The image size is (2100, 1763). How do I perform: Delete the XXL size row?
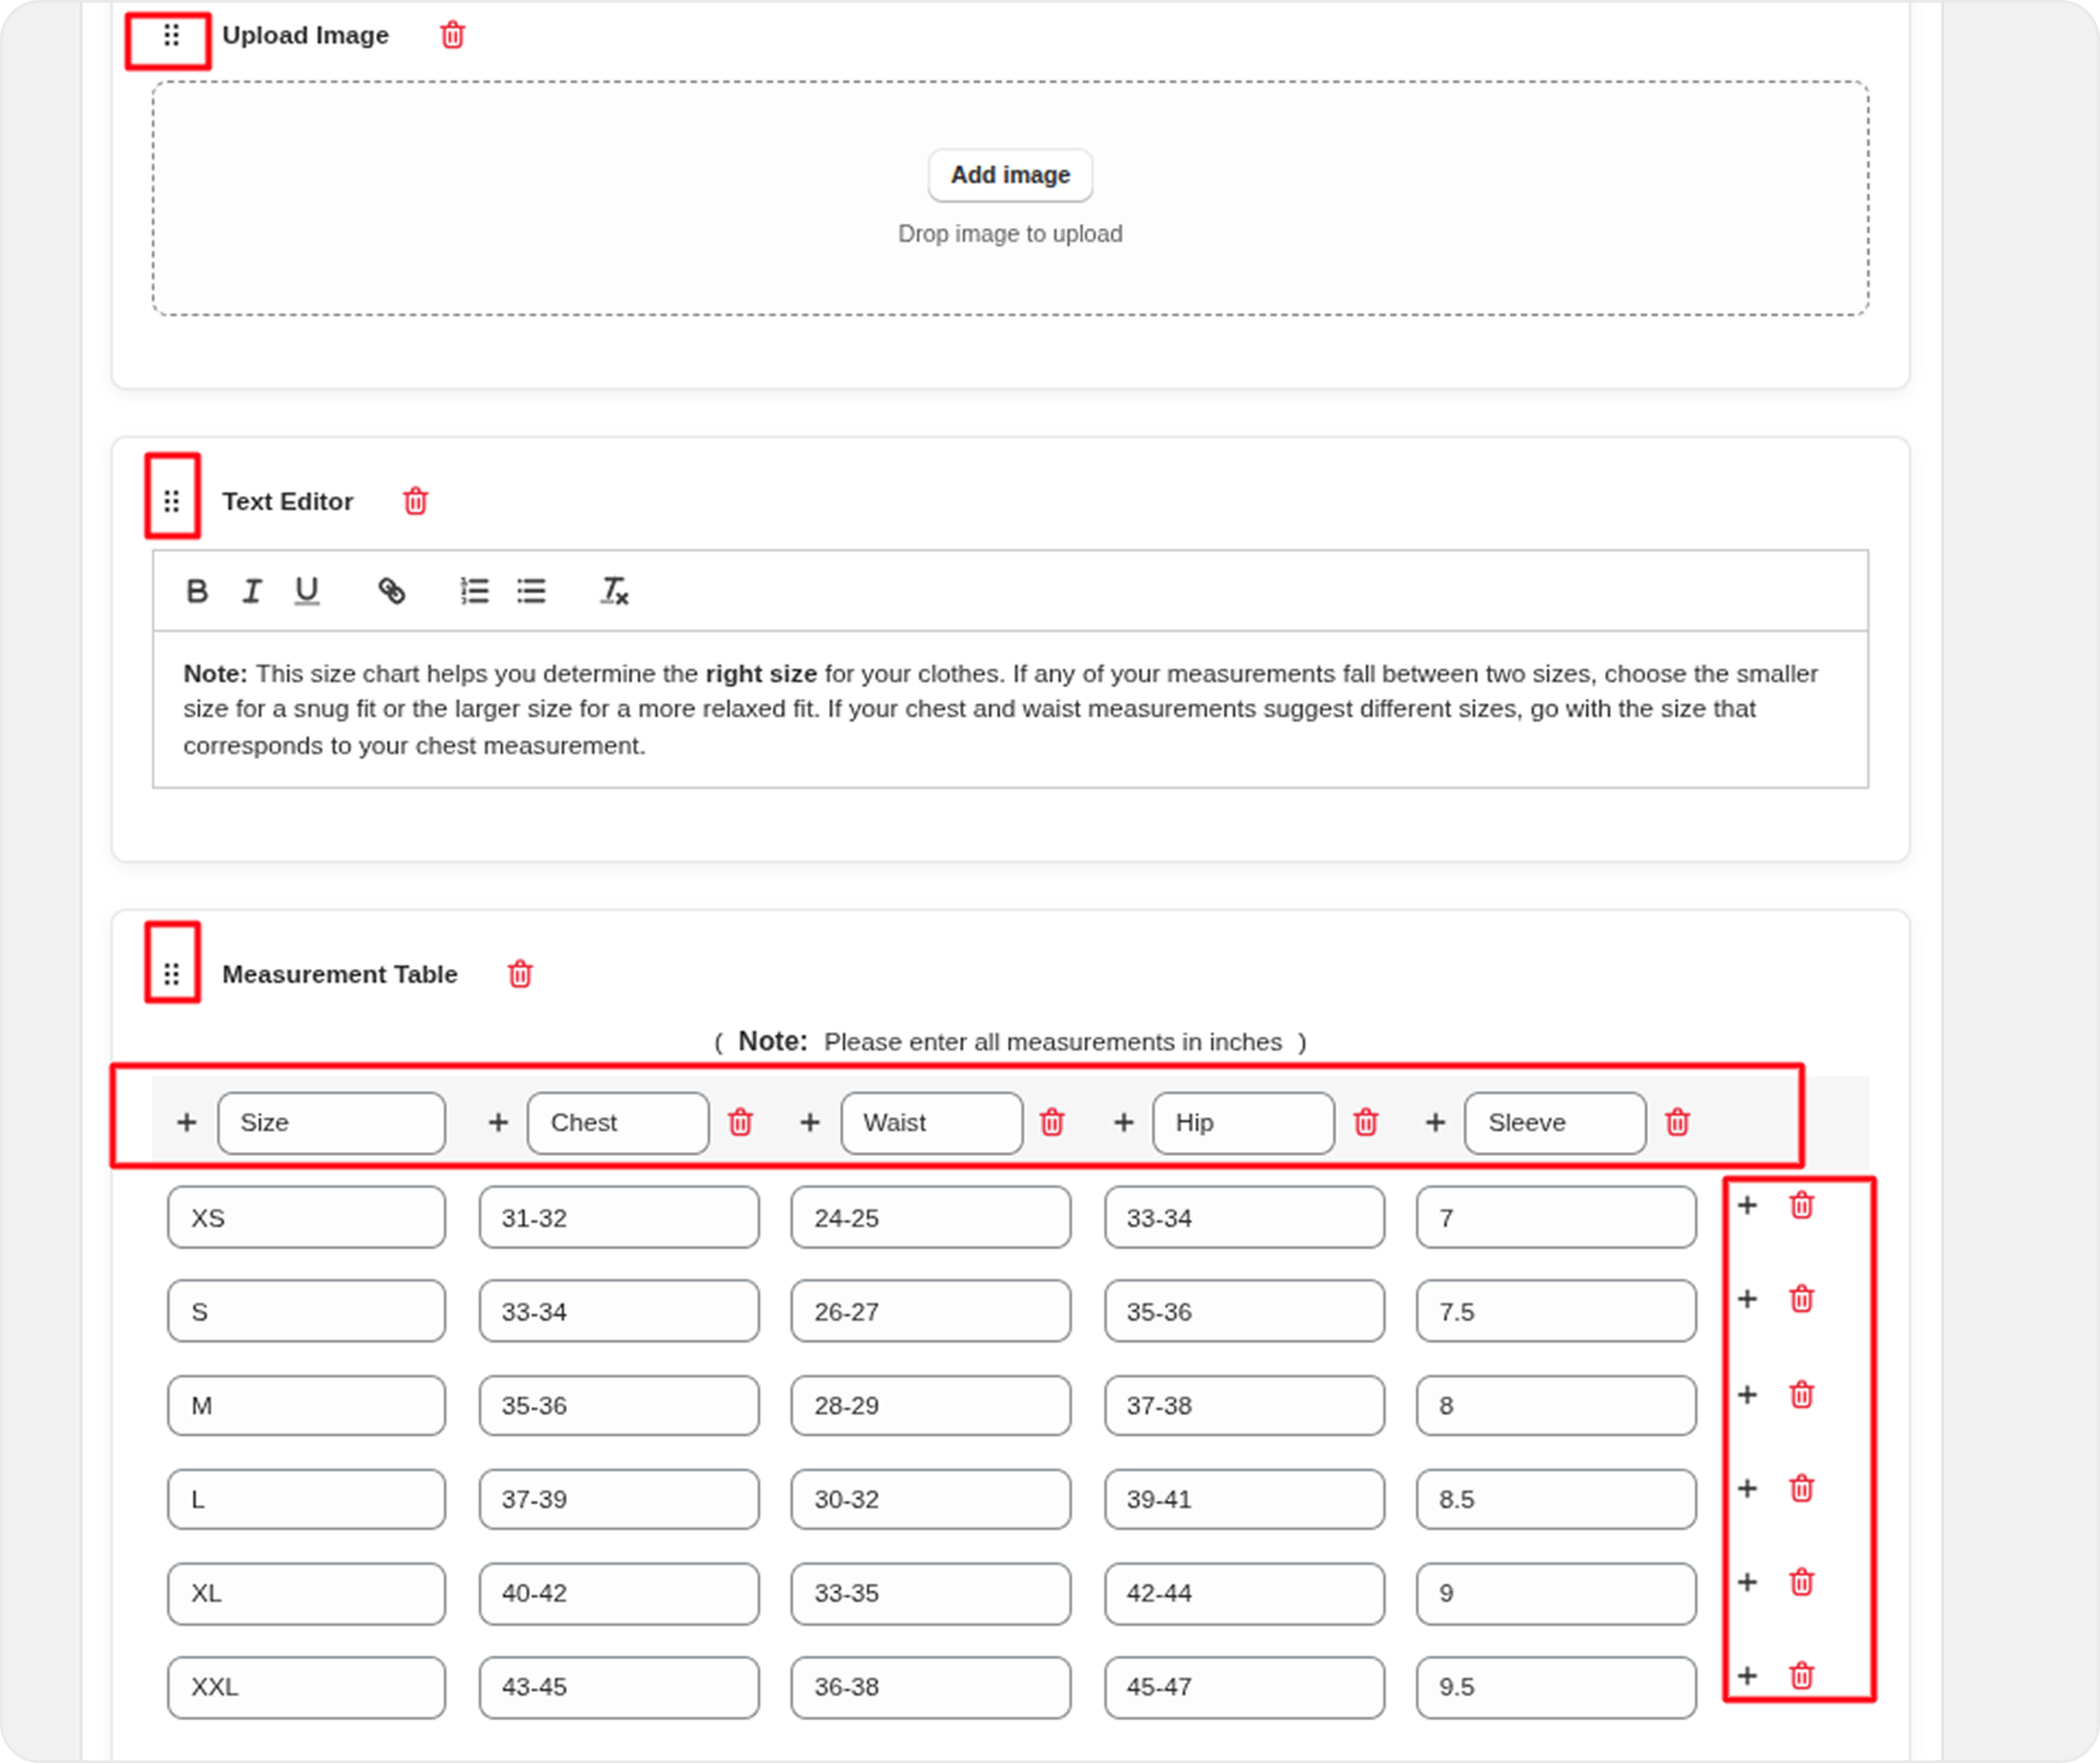(x=1801, y=1676)
